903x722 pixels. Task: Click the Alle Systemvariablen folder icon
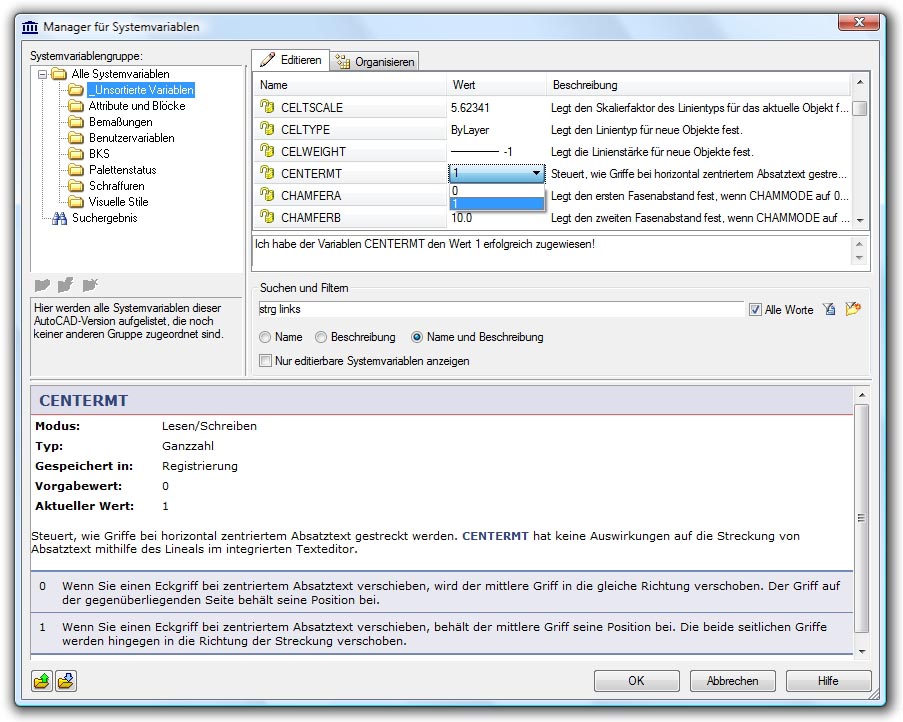(59, 74)
